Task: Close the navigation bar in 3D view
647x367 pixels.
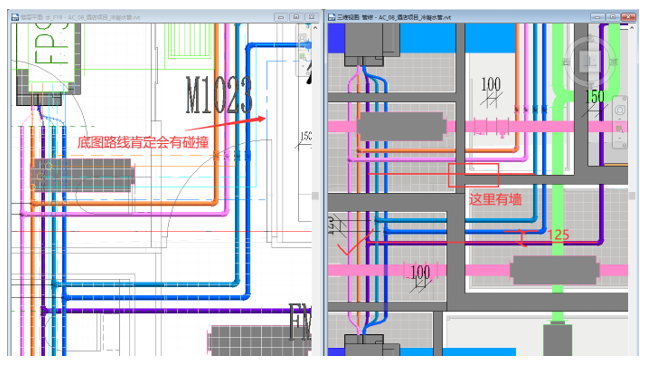Action: click(x=624, y=99)
